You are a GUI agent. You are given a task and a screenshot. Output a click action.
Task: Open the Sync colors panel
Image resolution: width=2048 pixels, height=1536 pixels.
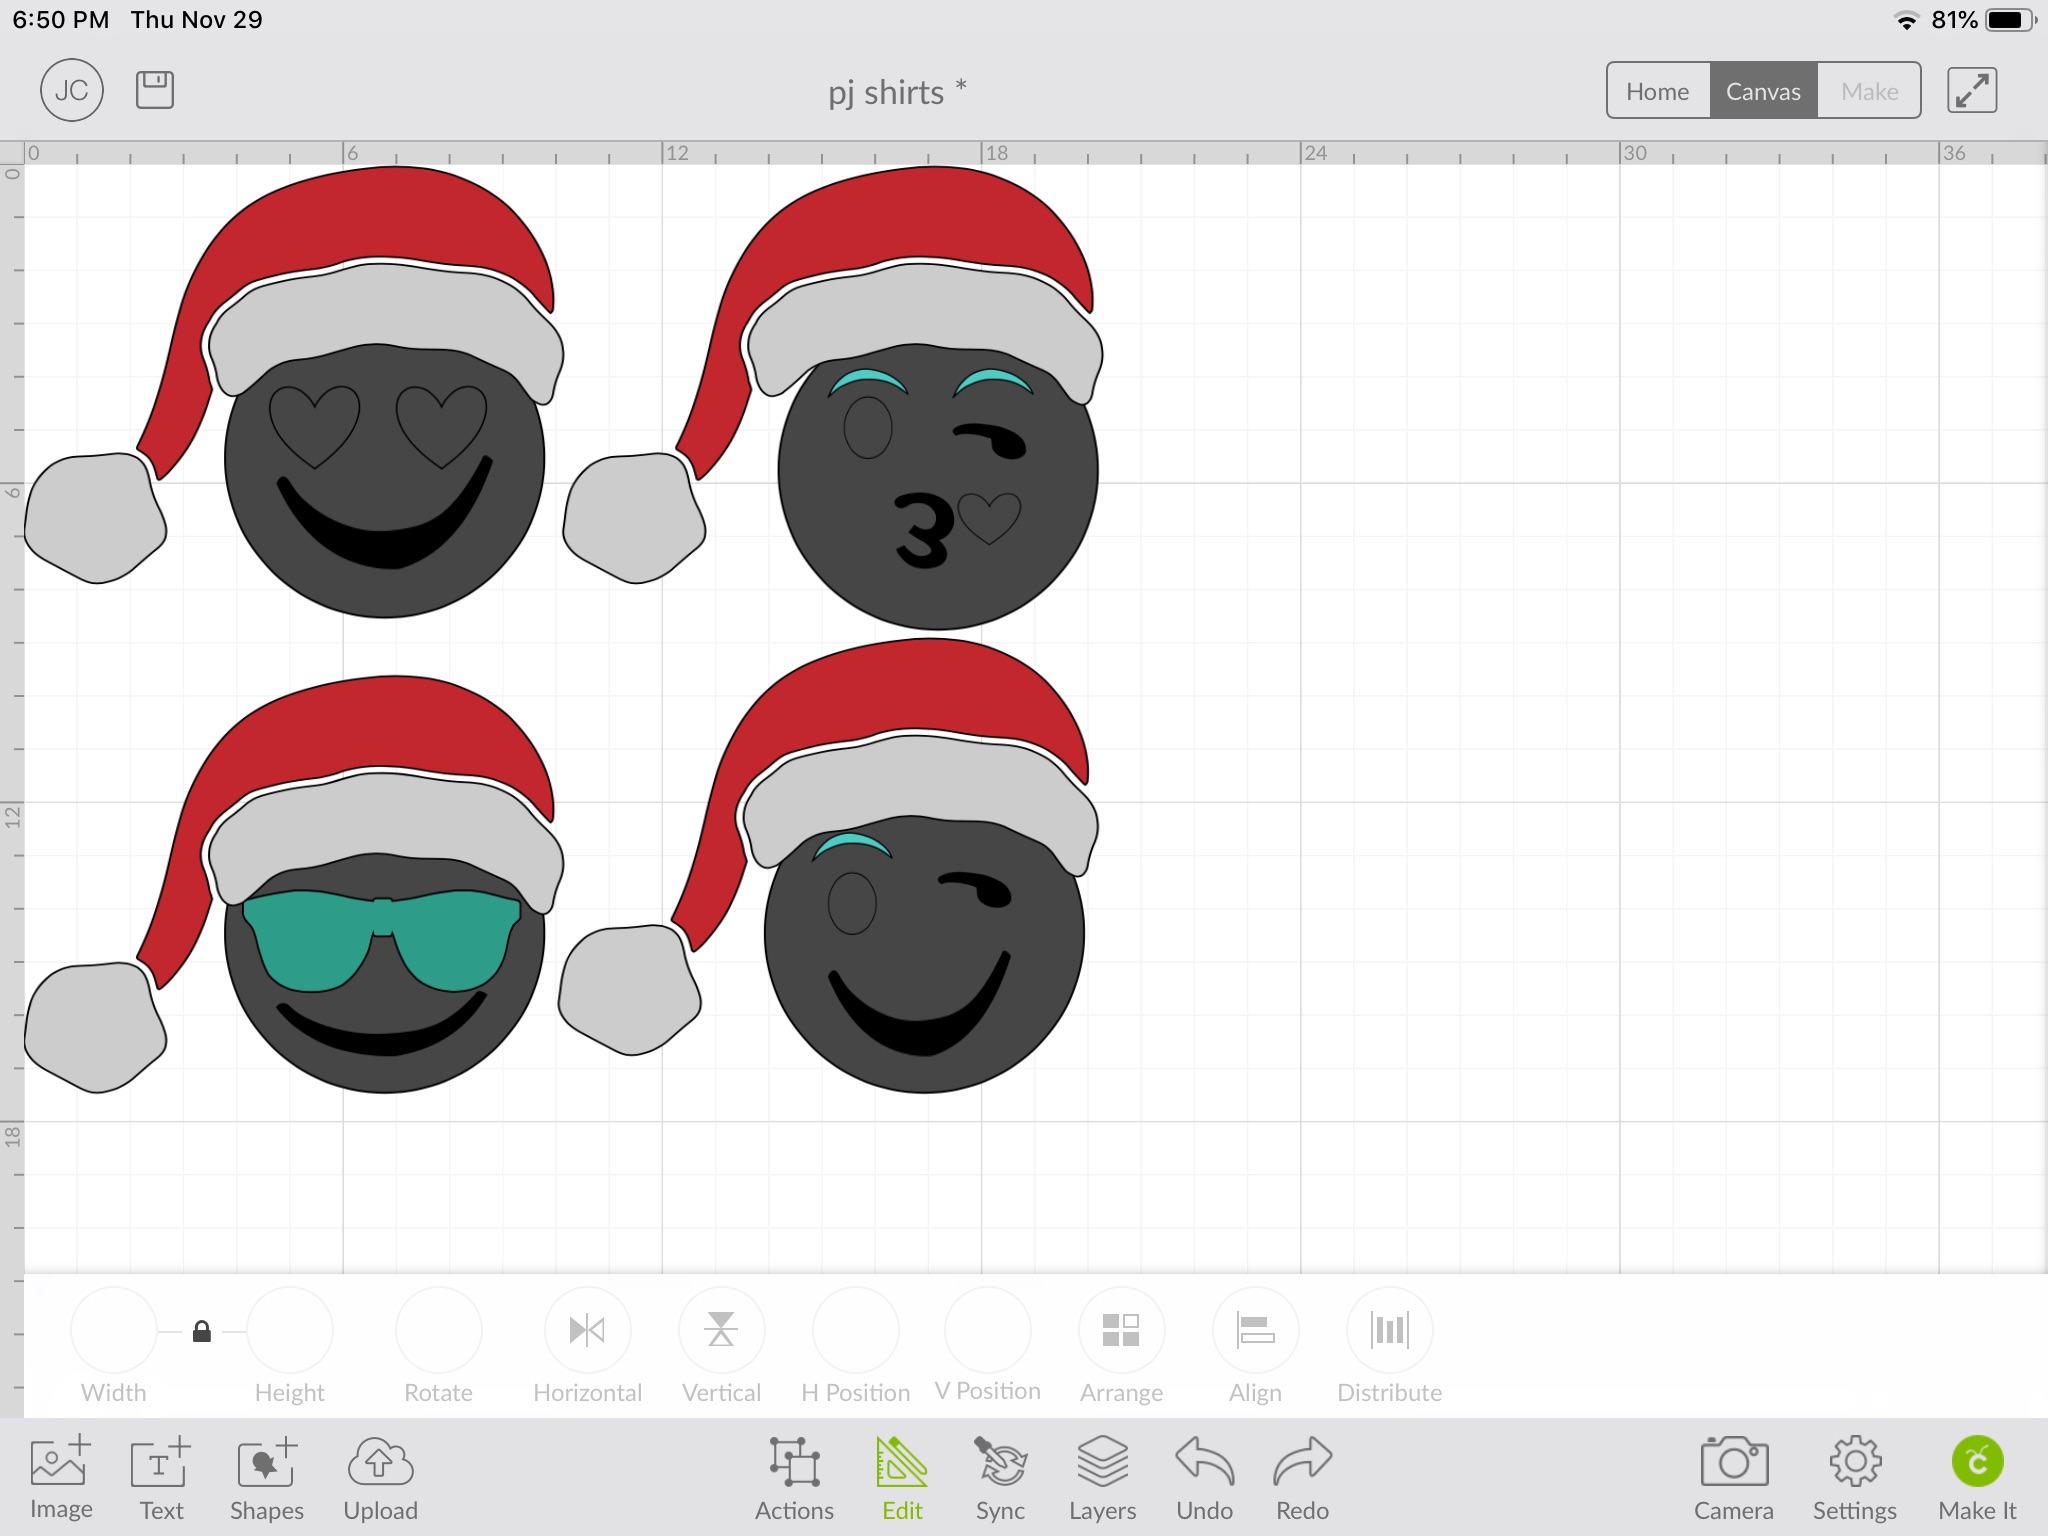[x=1000, y=1477]
